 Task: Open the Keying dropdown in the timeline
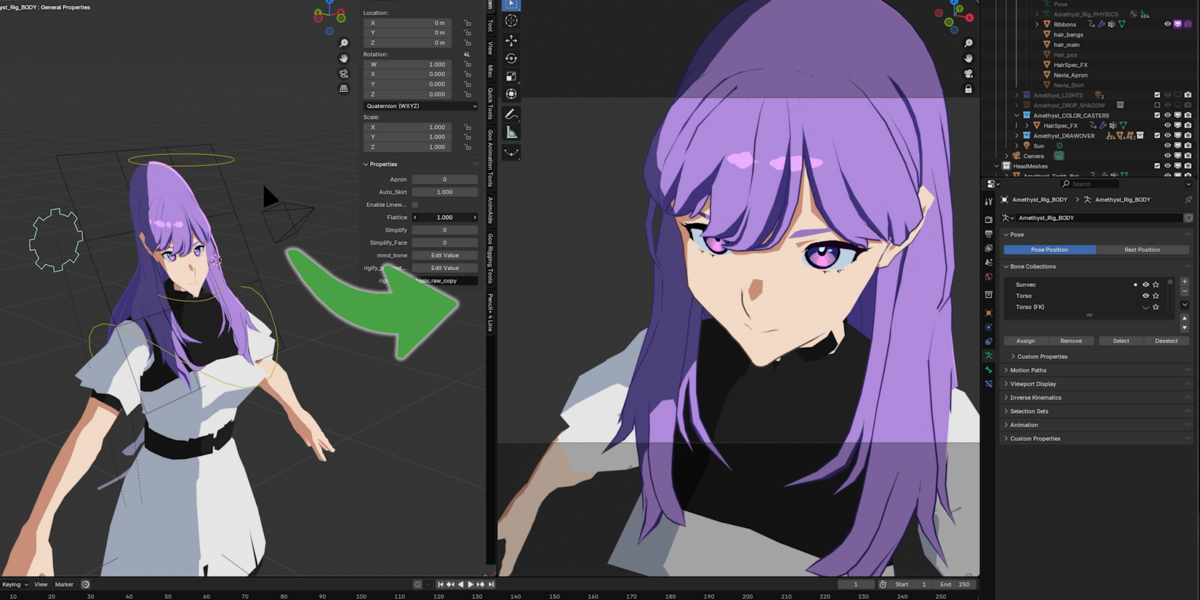[x=14, y=584]
